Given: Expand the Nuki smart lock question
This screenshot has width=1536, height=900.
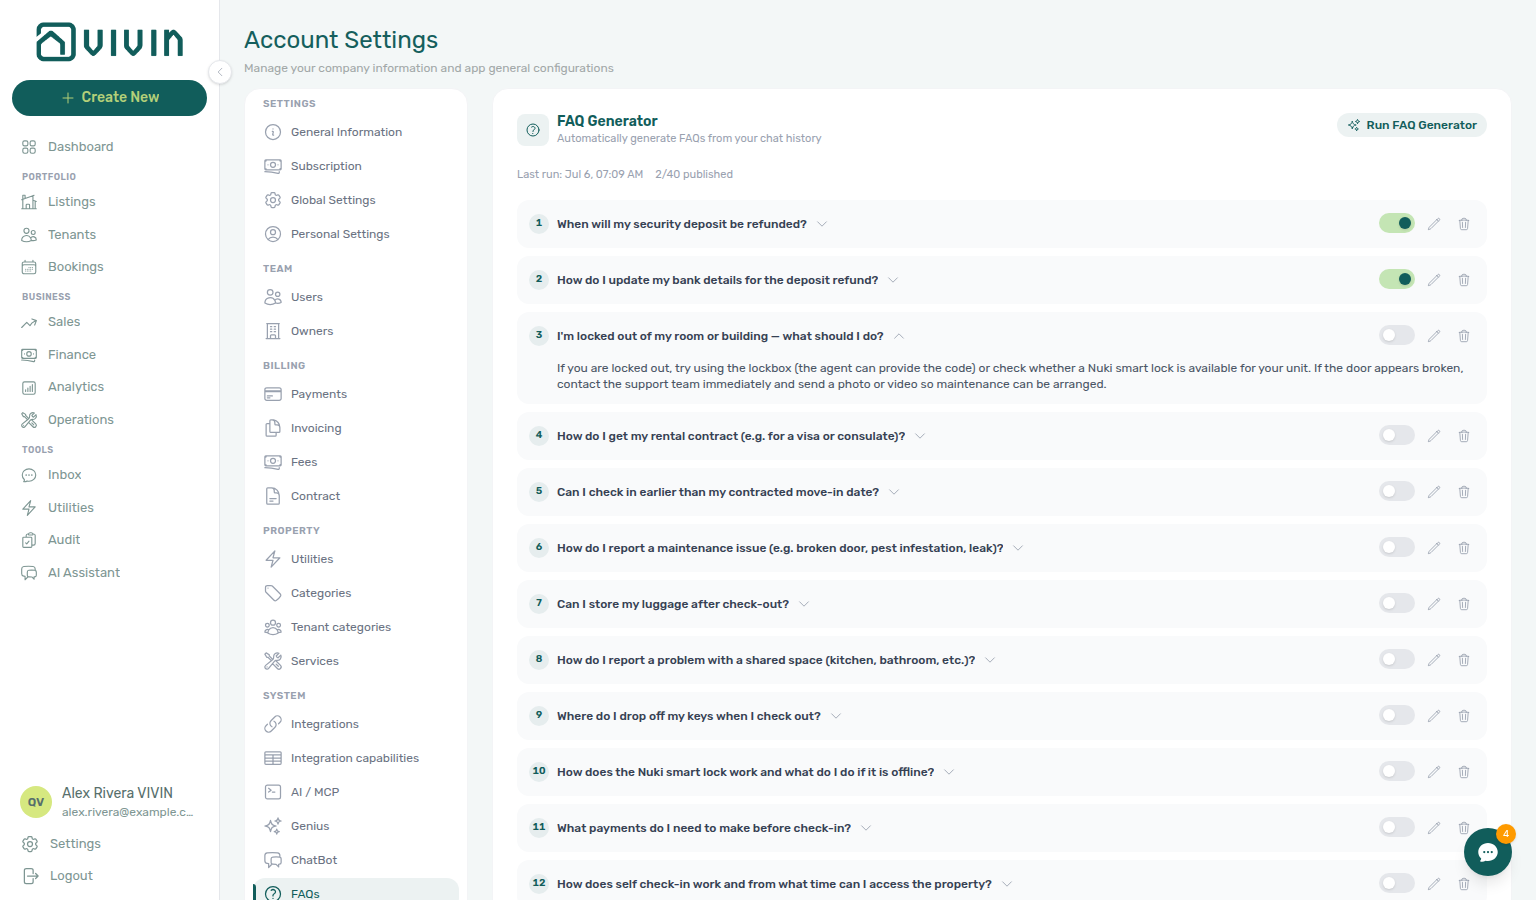Looking at the screenshot, I should [949, 772].
